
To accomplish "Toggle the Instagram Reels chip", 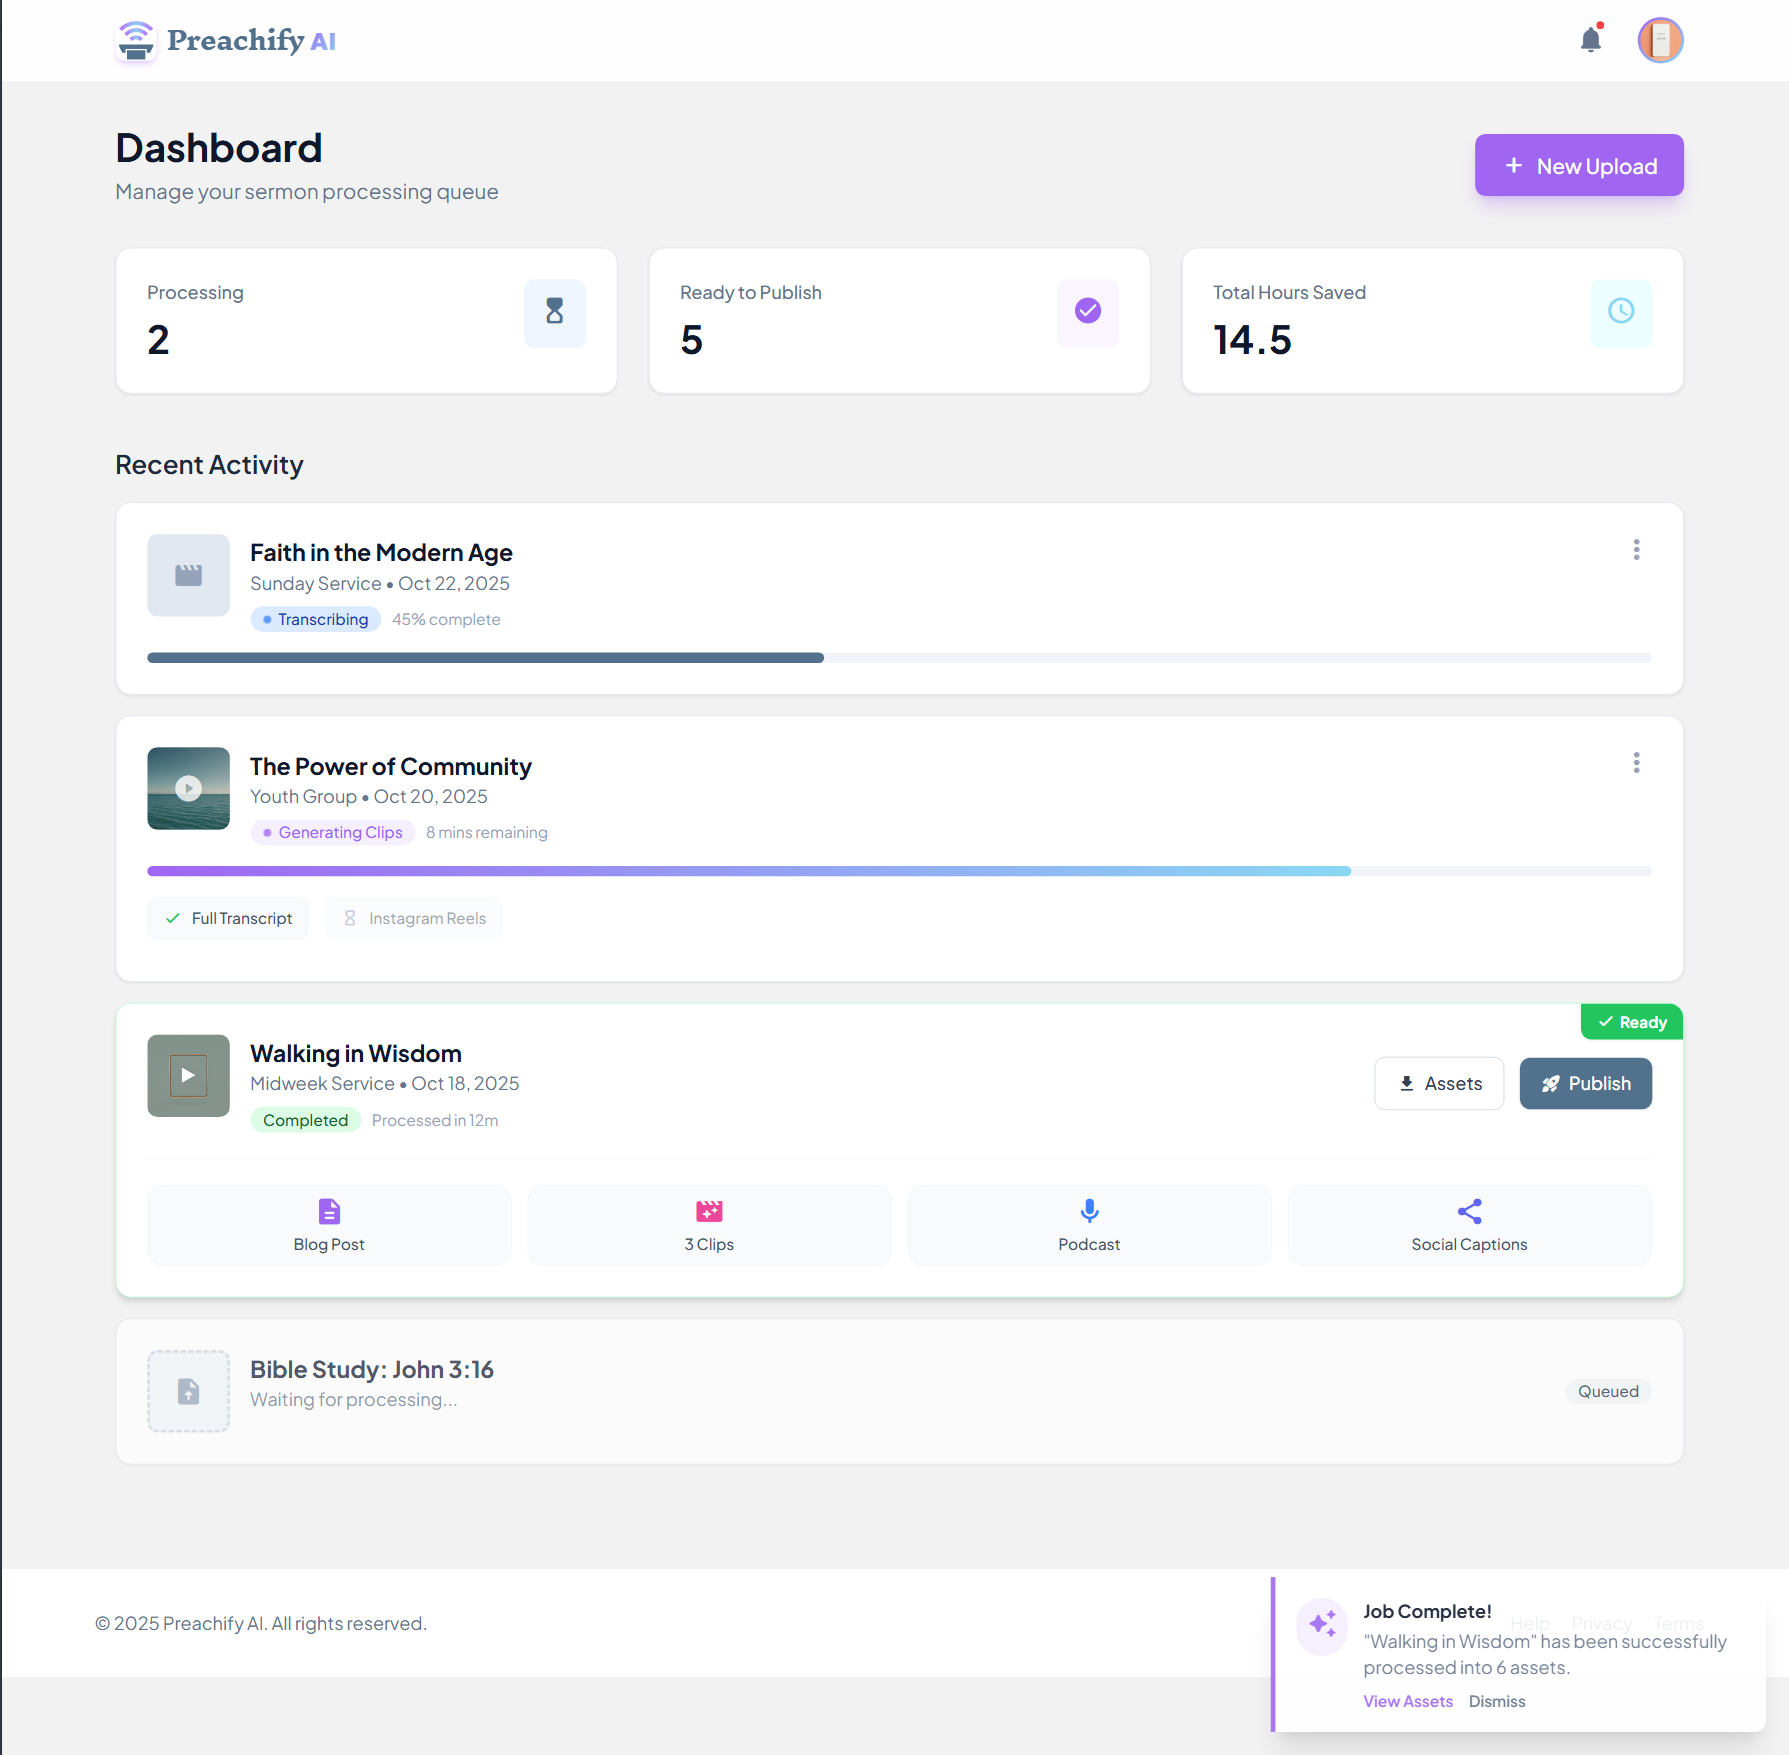I will click(413, 918).
